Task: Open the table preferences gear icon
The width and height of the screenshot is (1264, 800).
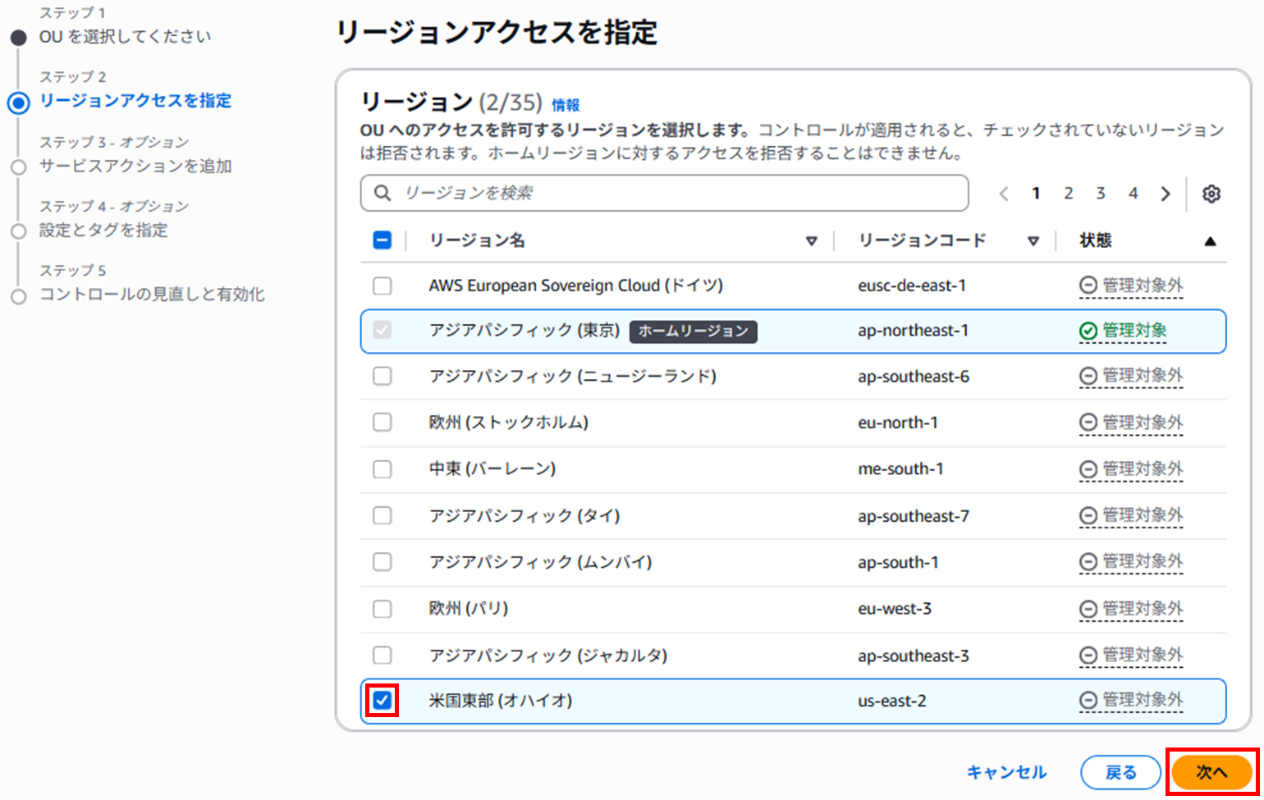Action: pyautogui.click(x=1211, y=194)
